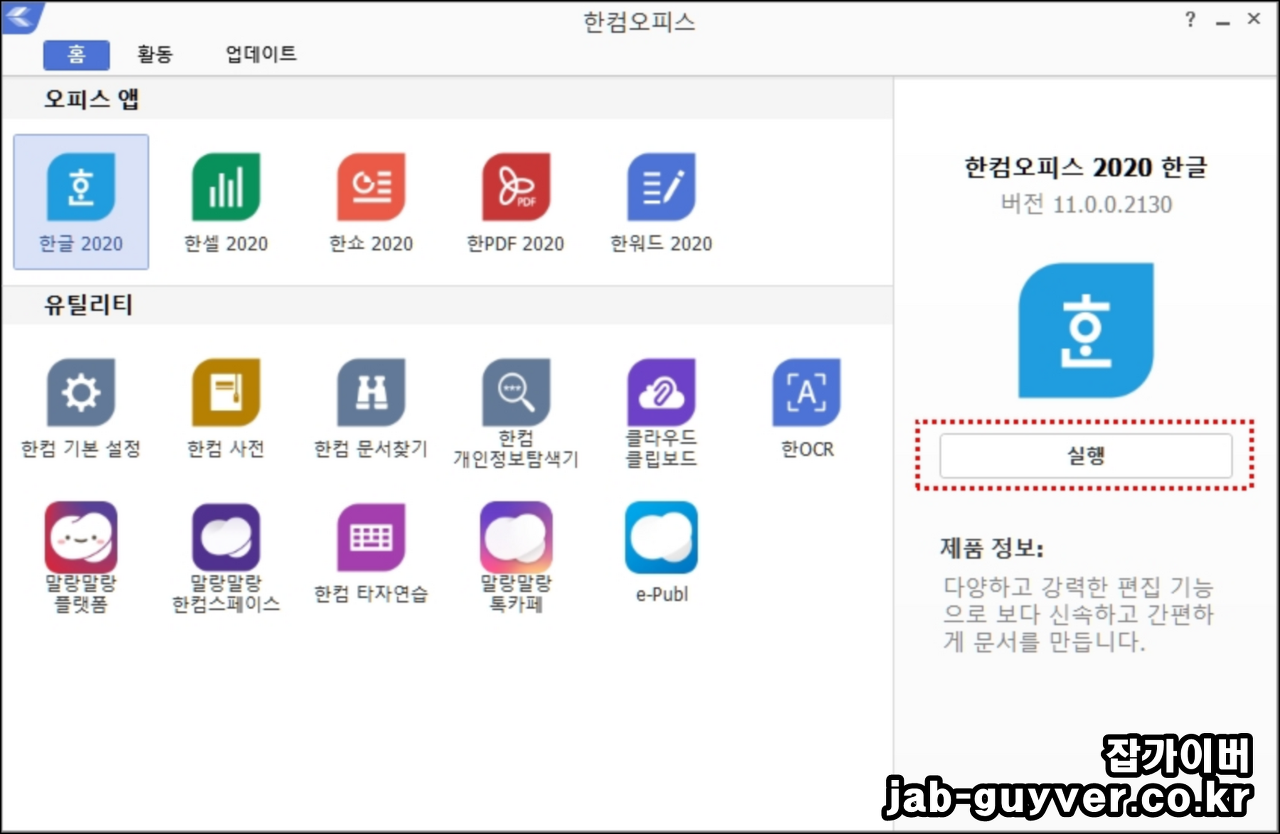Select the 말랑말랑 한컴스페이스 icon
The width and height of the screenshot is (1280, 834).
[x=226, y=537]
